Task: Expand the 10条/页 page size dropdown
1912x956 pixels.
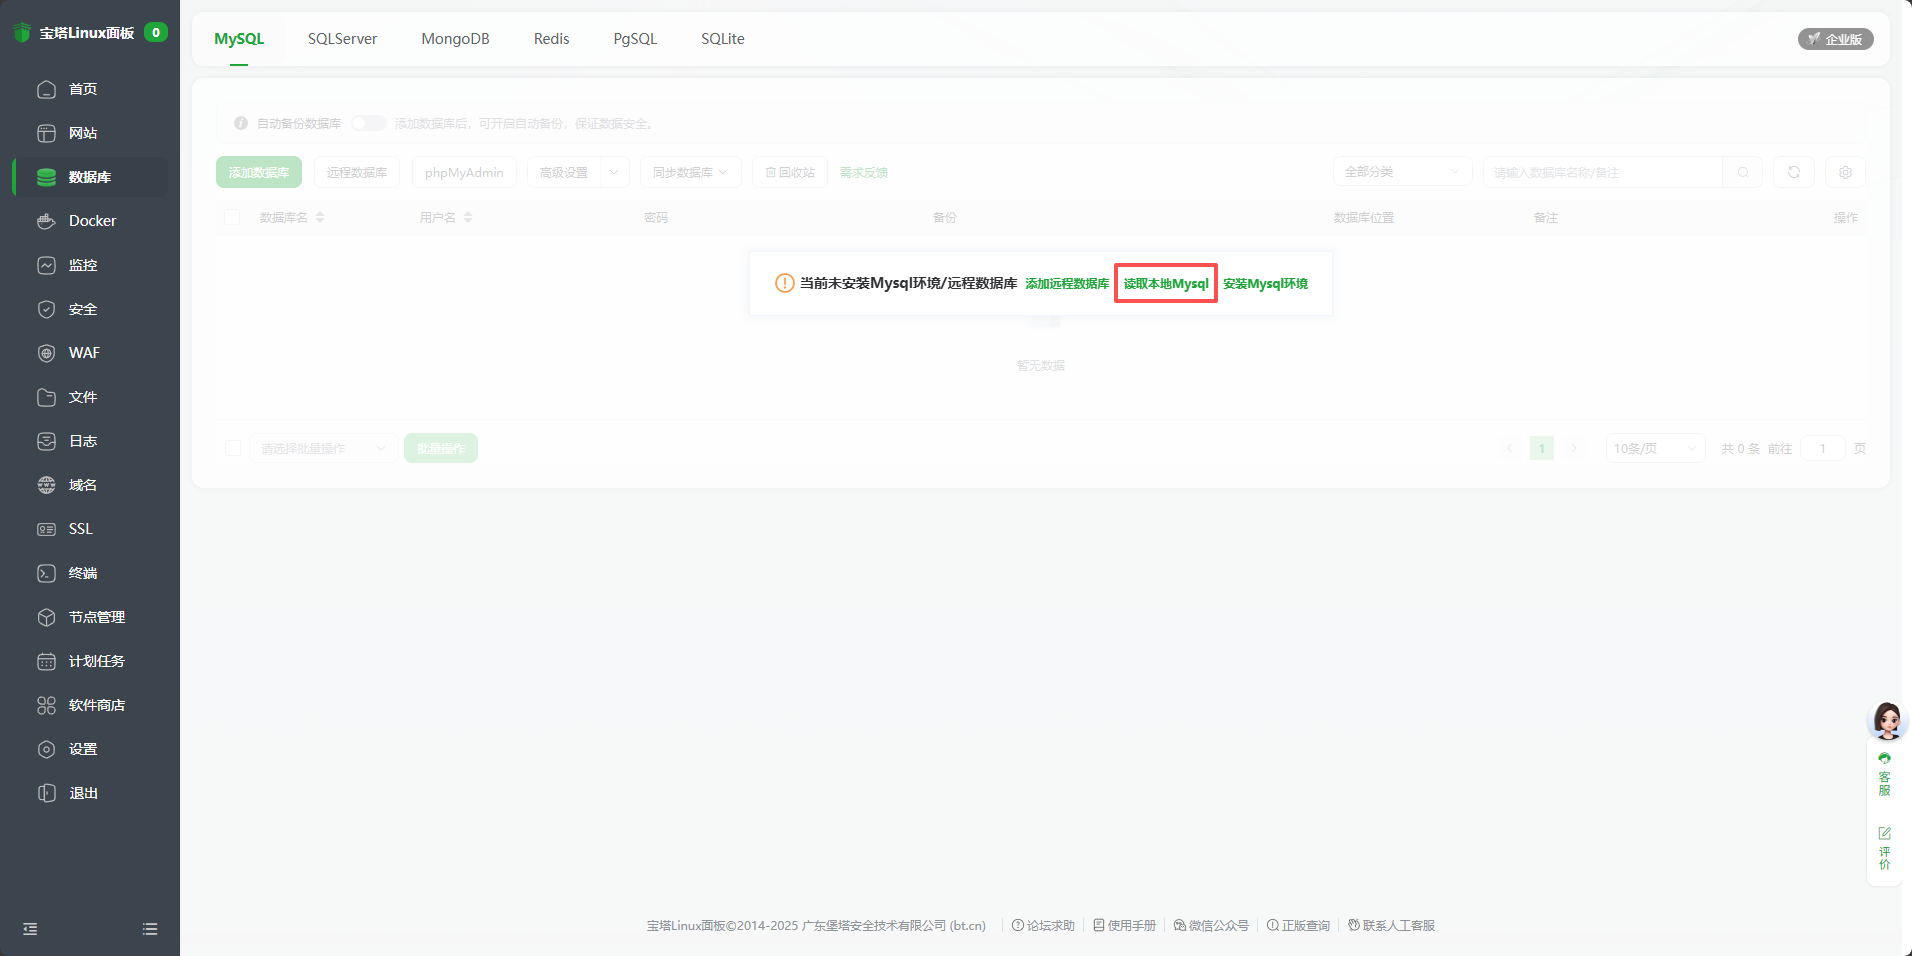Action: pos(1654,448)
